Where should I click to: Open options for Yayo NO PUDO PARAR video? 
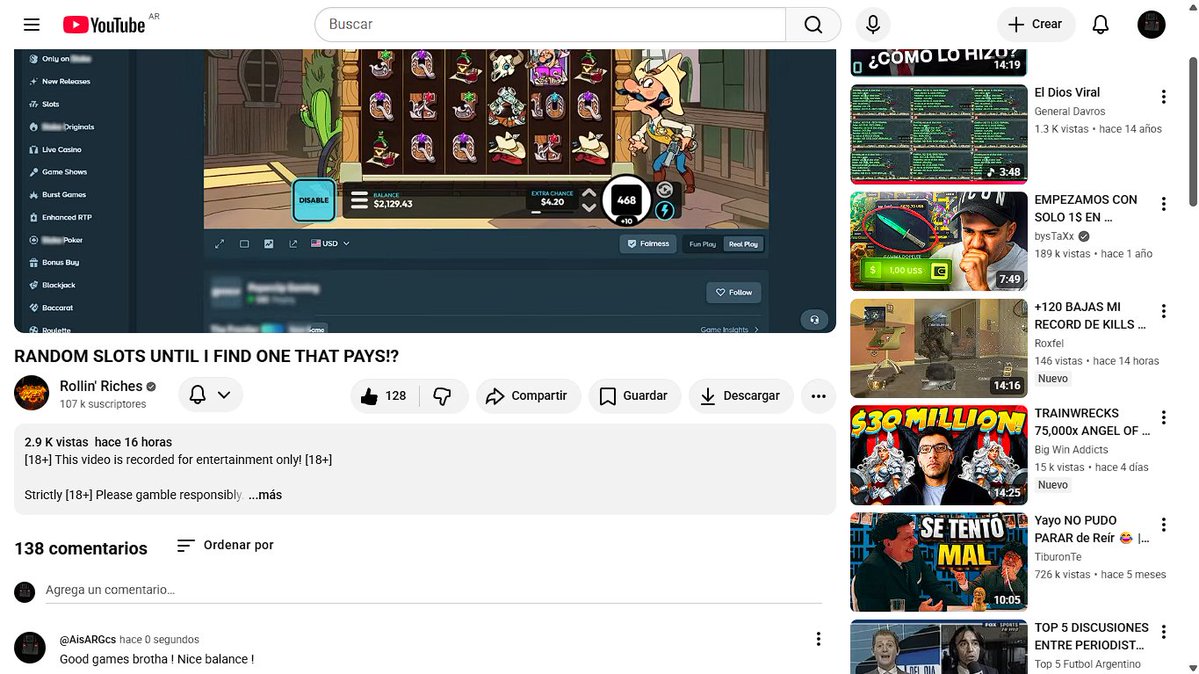(x=1163, y=524)
